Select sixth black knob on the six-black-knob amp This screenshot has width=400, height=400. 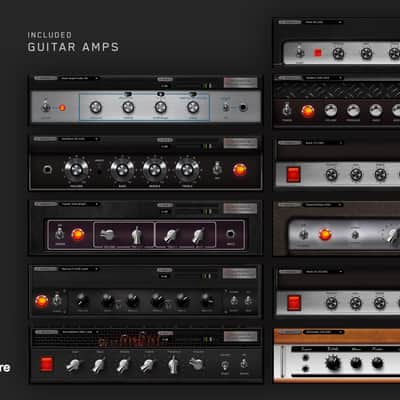(x=207, y=300)
